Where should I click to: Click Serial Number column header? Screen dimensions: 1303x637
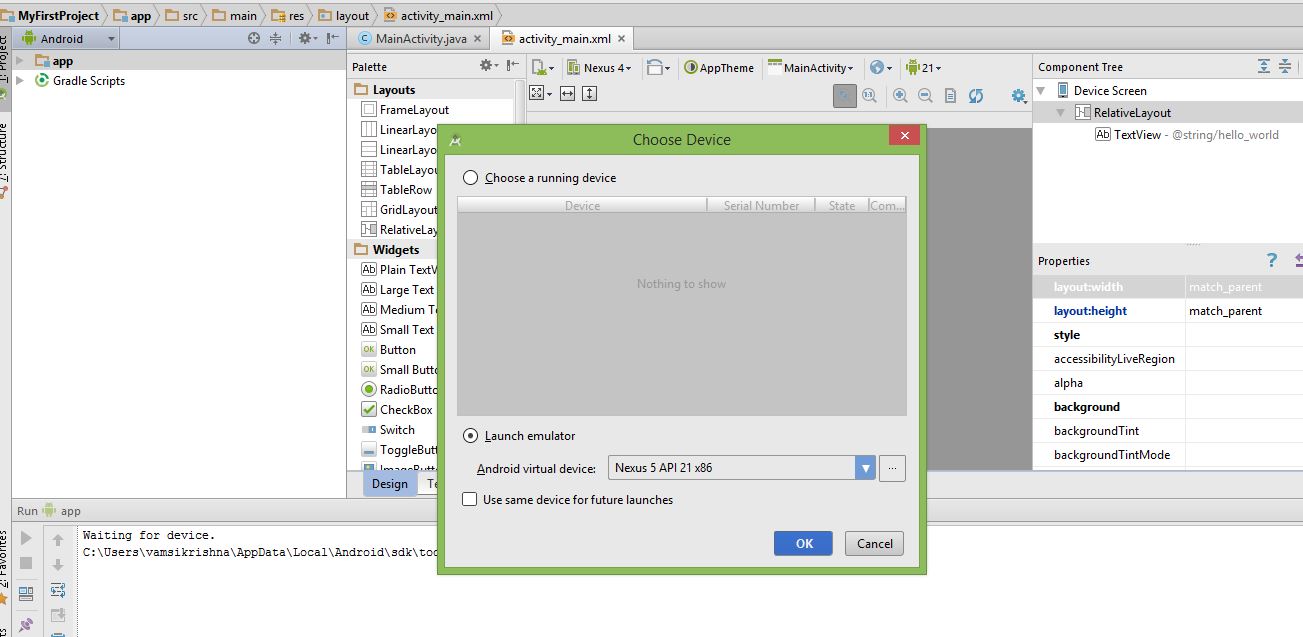tap(762, 205)
